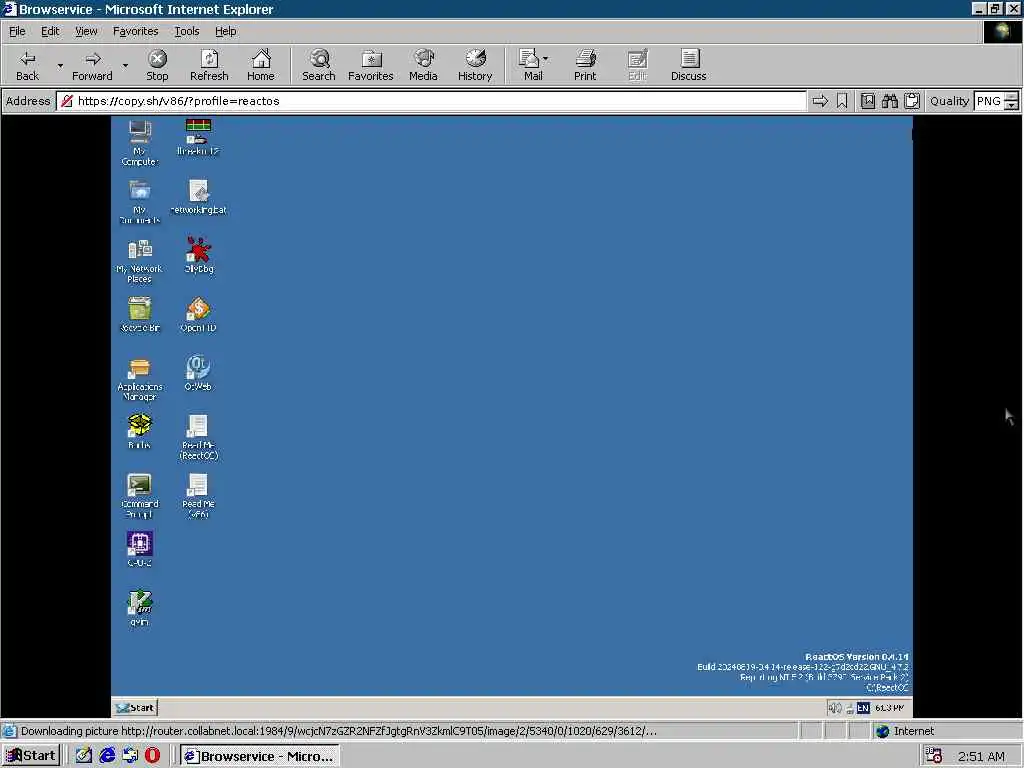
Task: Open the Help menu
Action: pos(225,31)
